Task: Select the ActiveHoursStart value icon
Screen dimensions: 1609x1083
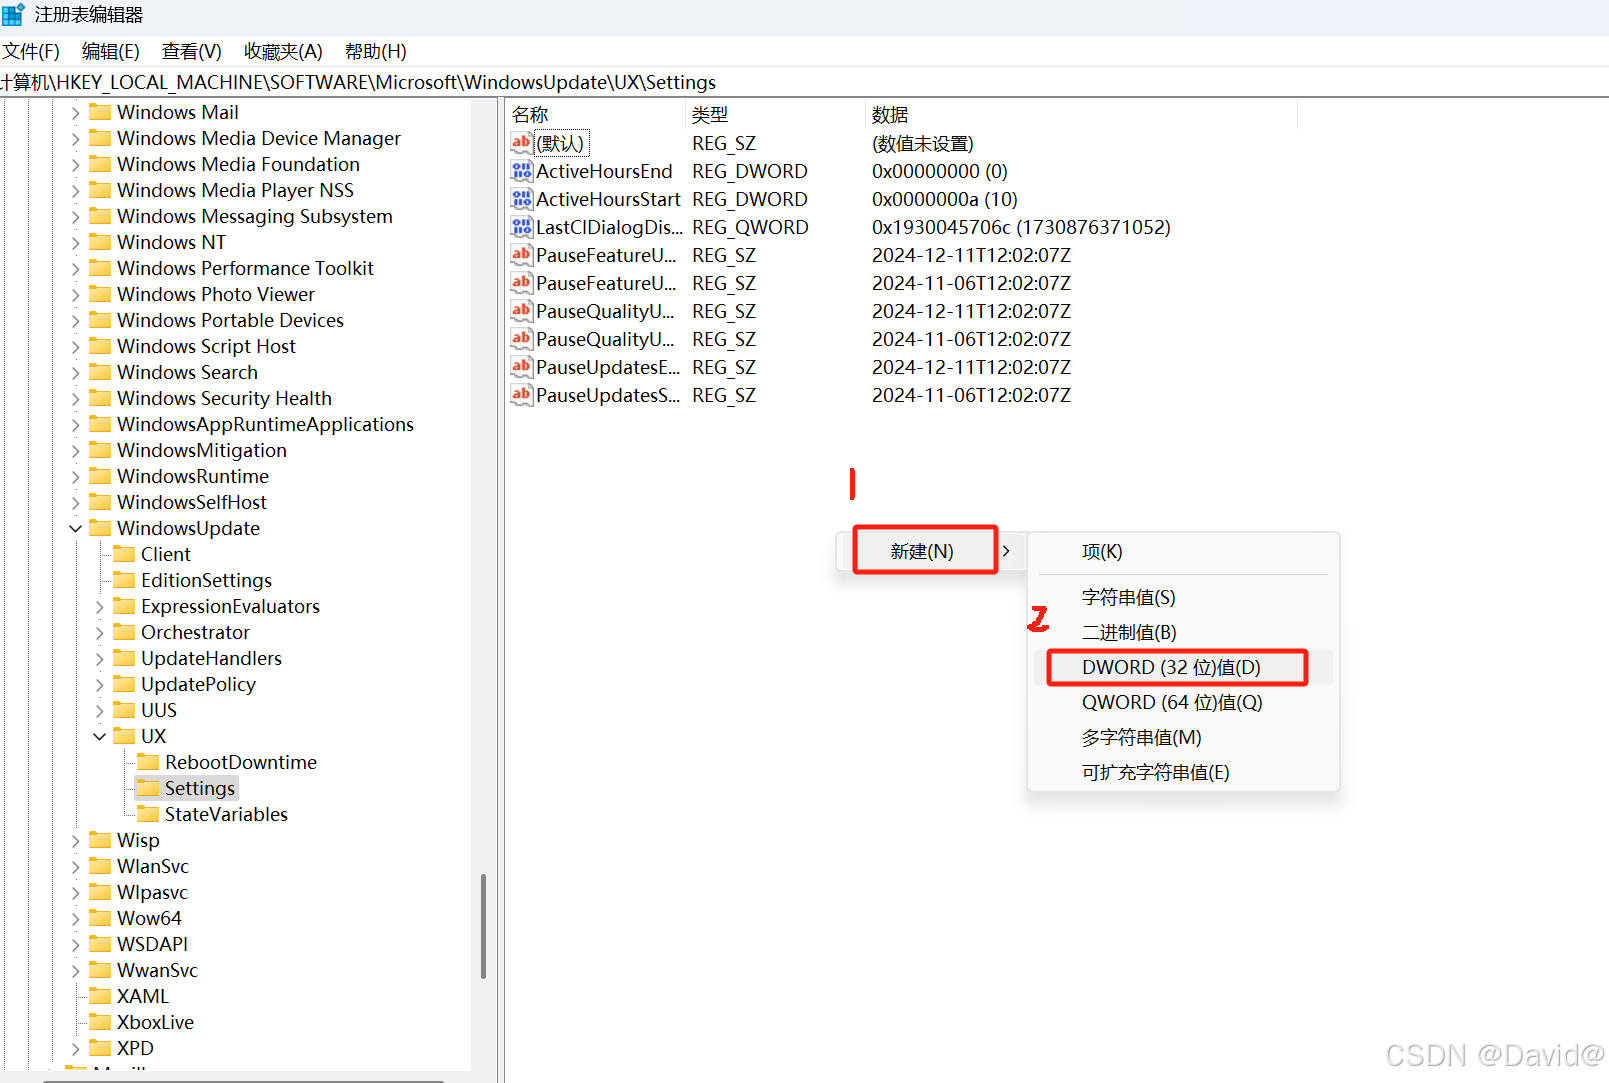Action: (x=521, y=199)
